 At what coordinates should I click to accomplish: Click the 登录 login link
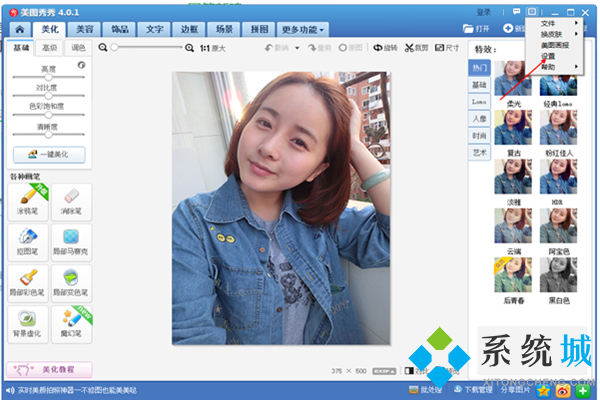click(x=484, y=12)
